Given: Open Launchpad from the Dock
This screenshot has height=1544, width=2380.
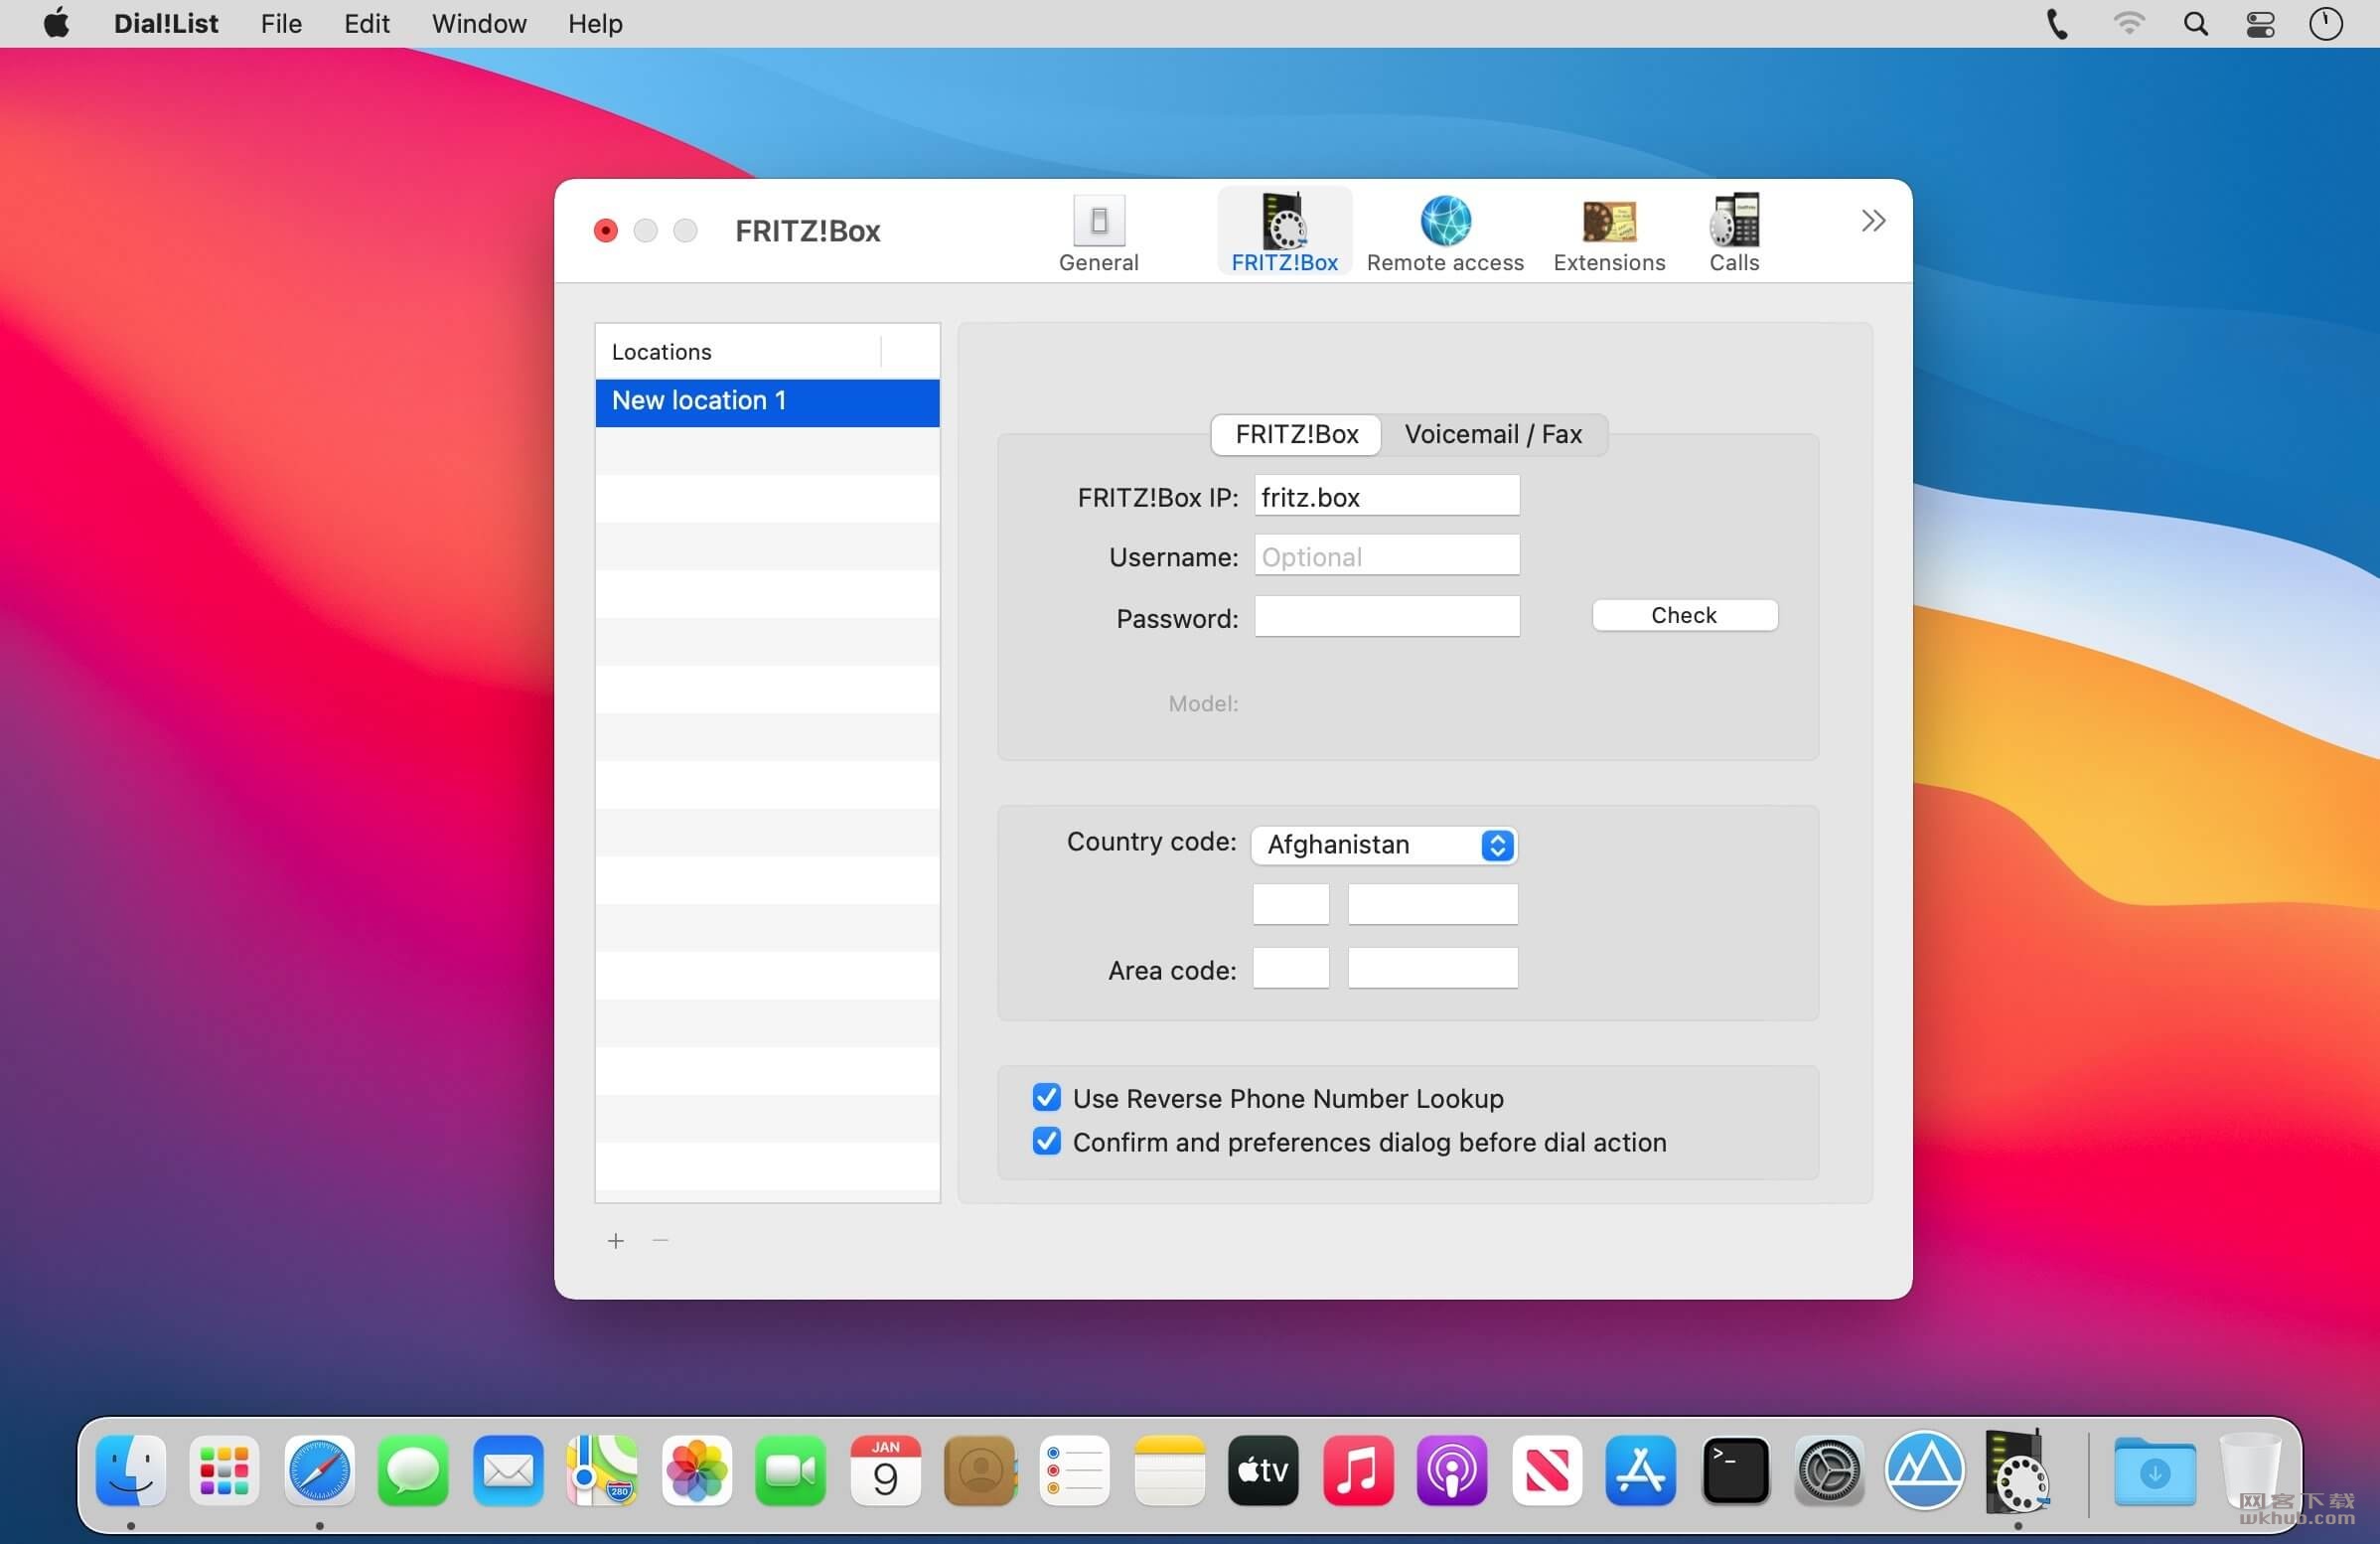Looking at the screenshot, I should tap(225, 1470).
